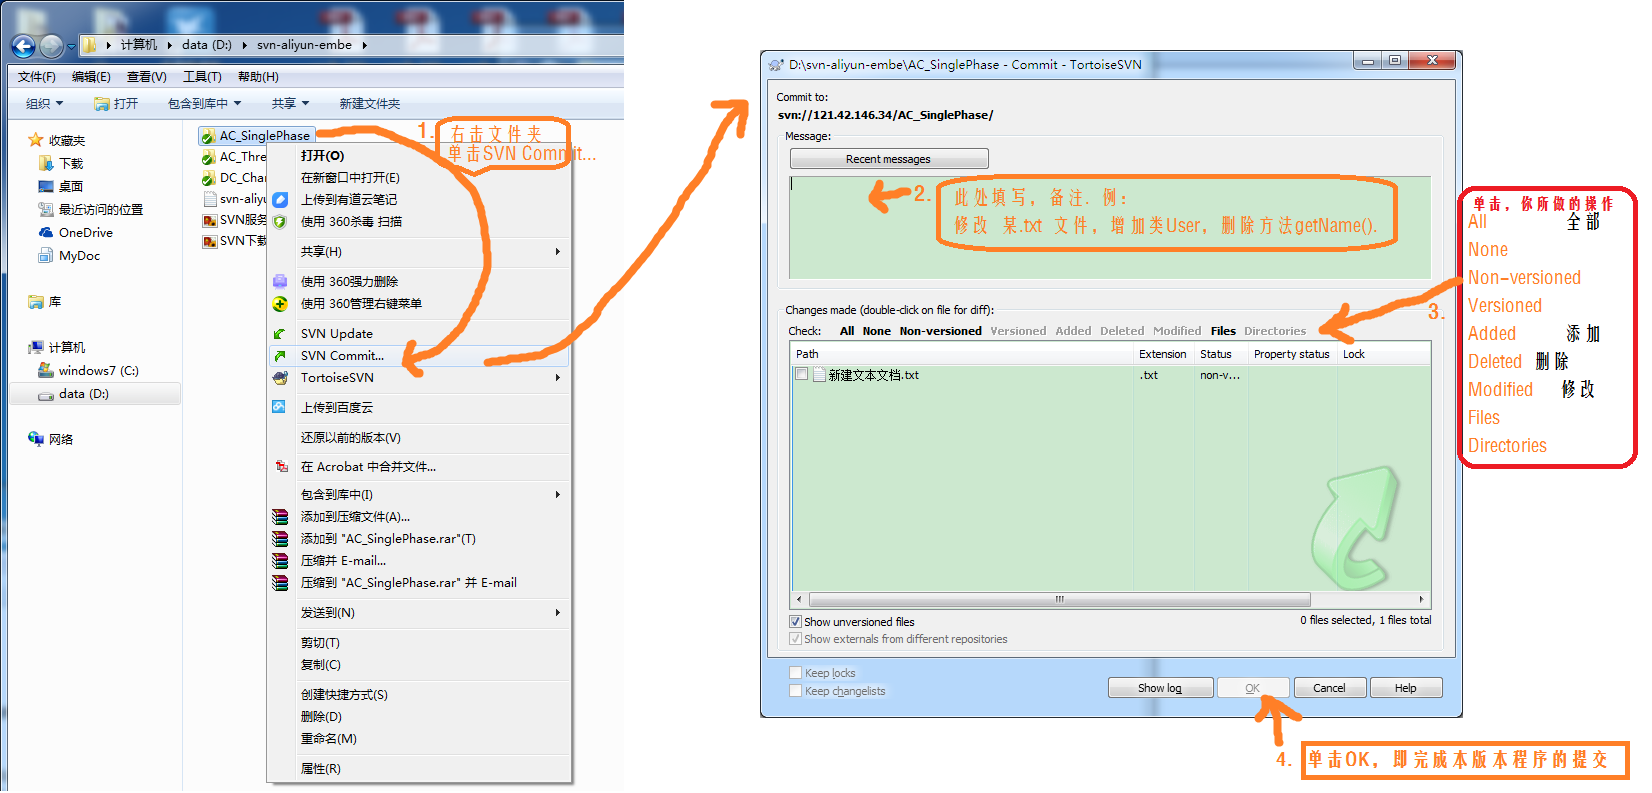Click the TortoiseSVN turtle icon in menu
The image size is (1652, 793).
pyautogui.click(x=280, y=377)
